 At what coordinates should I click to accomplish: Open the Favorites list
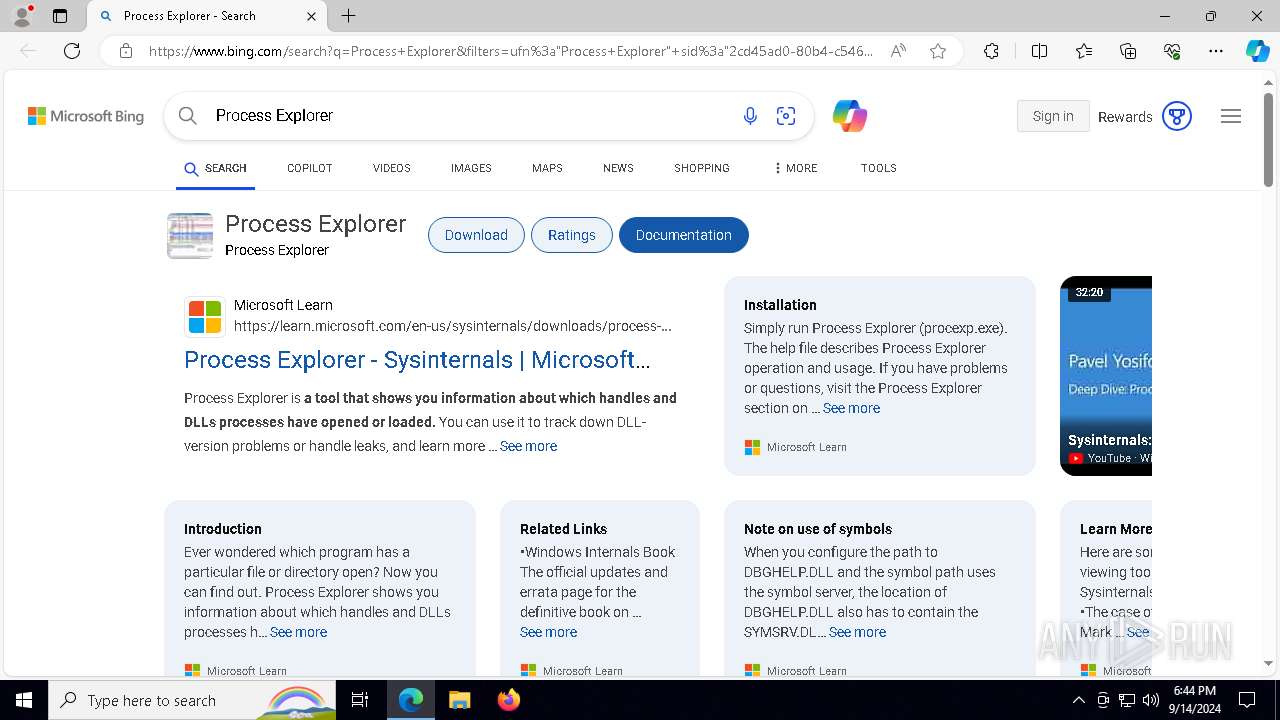(1084, 51)
